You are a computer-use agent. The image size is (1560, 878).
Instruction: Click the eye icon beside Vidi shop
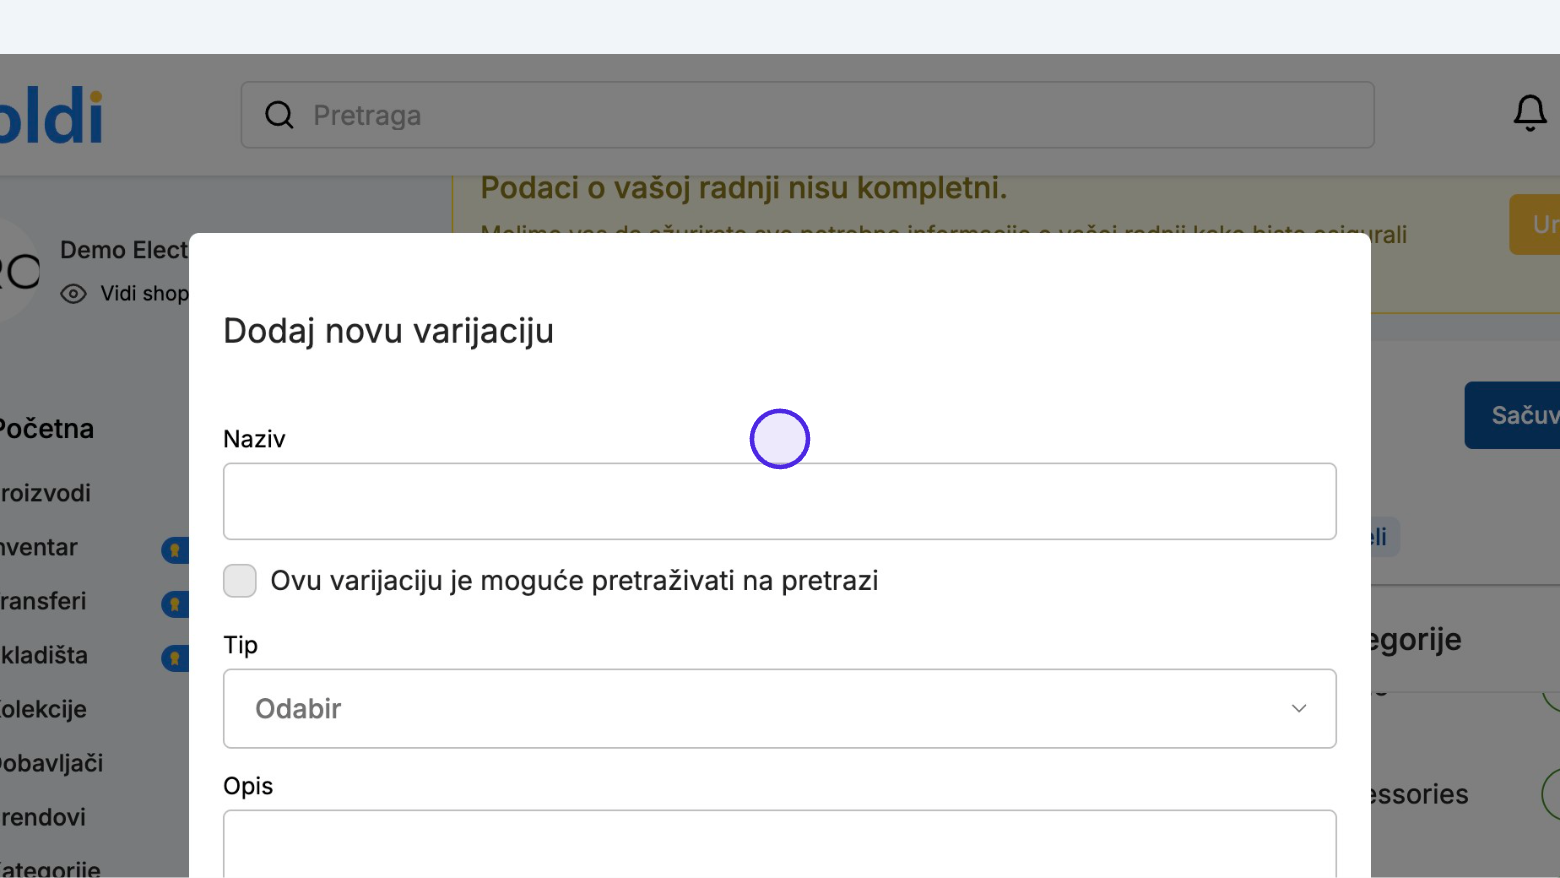pyautogui.click(x=73, y=294)
